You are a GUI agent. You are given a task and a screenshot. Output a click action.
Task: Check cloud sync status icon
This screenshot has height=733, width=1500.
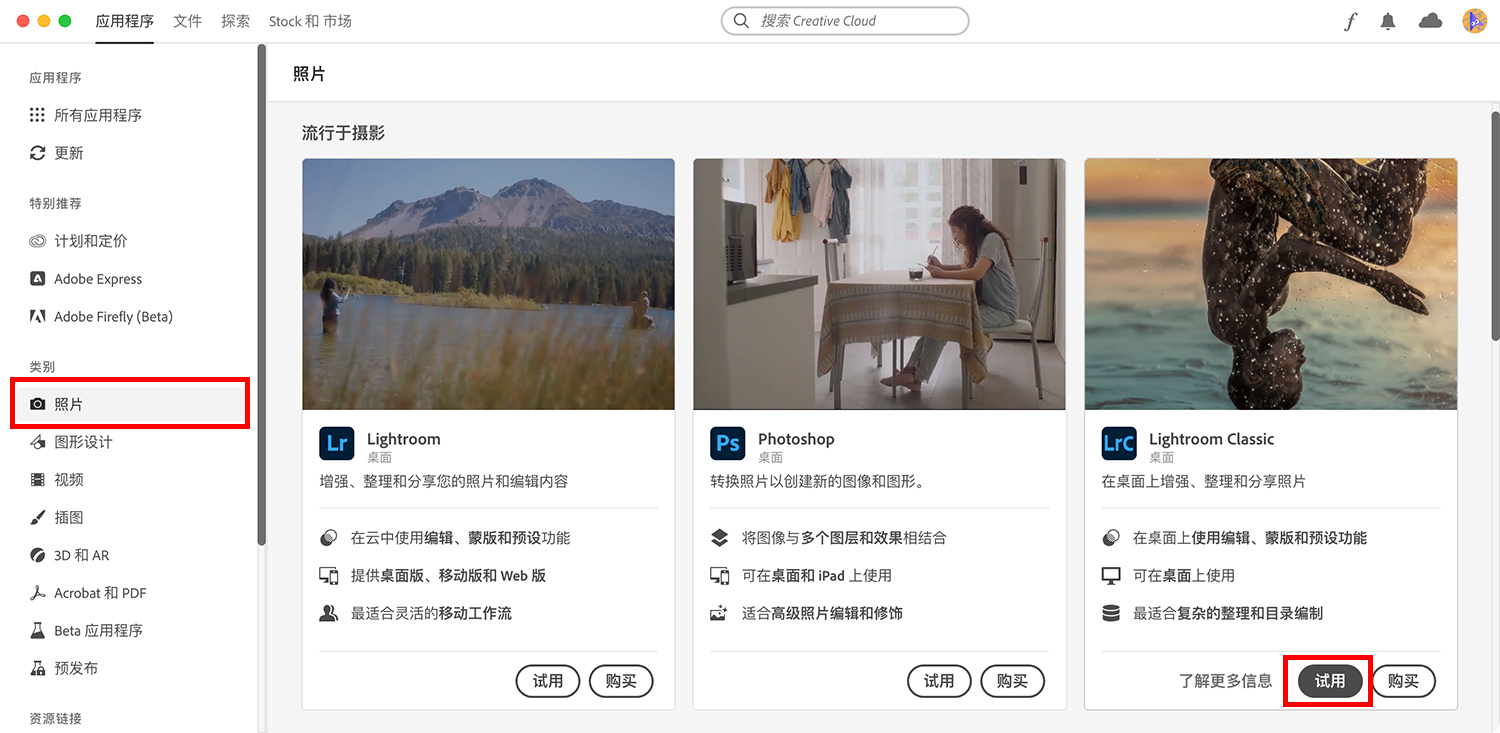pyautogui.click(x=1430, y=21)
